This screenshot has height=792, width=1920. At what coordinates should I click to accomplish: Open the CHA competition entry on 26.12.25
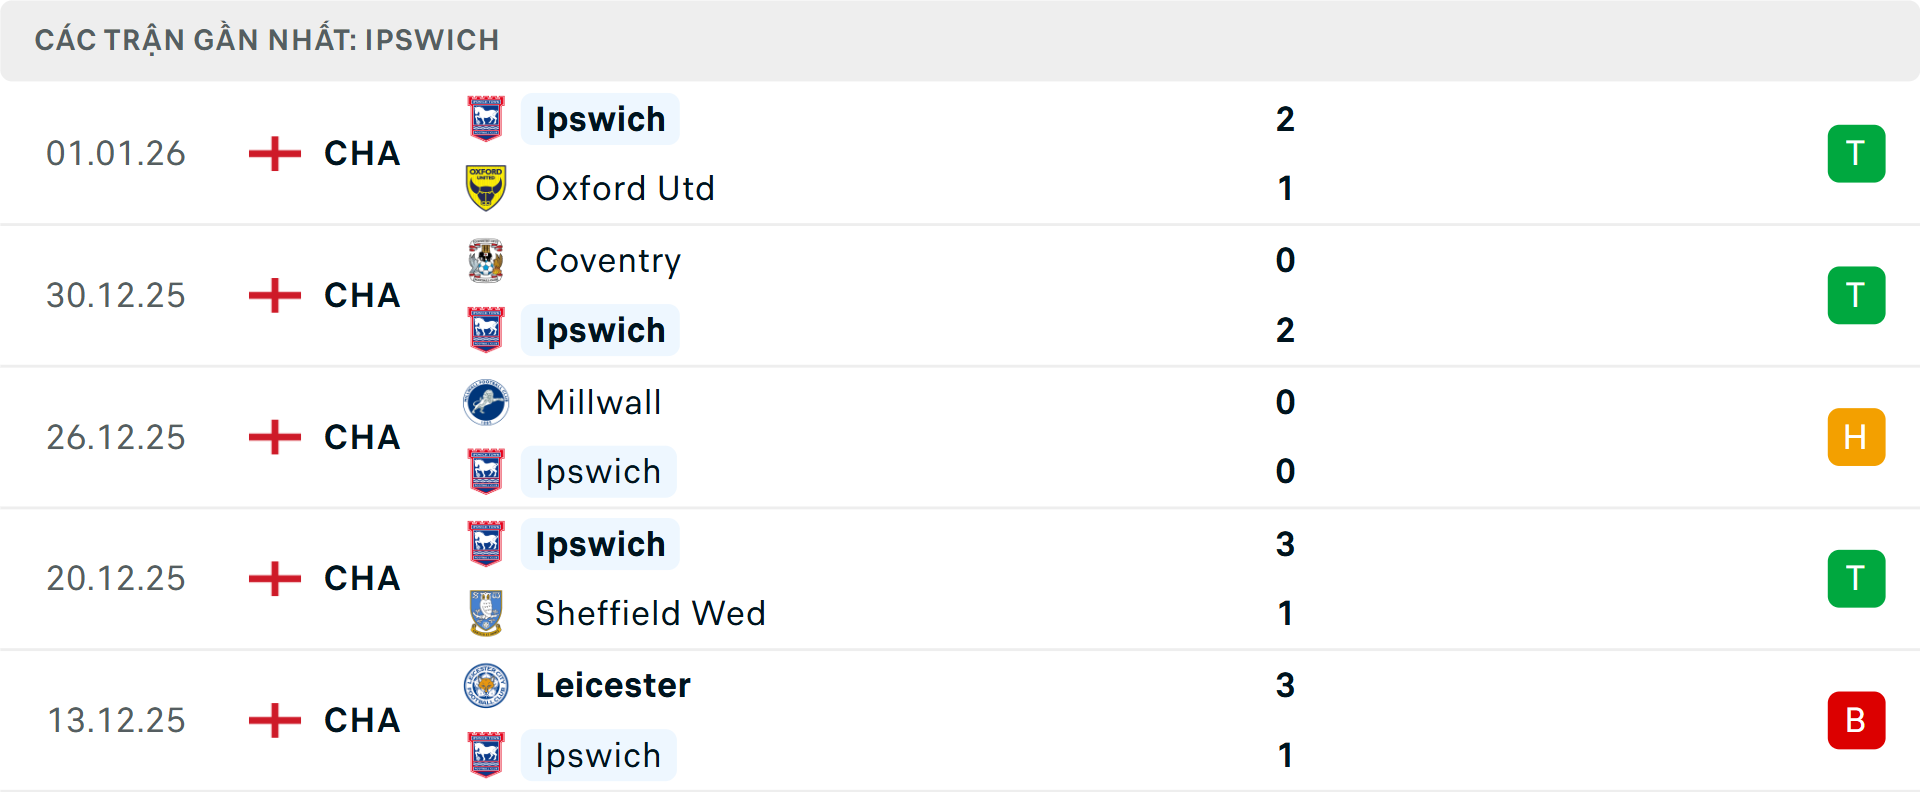(x=361, y=437)
